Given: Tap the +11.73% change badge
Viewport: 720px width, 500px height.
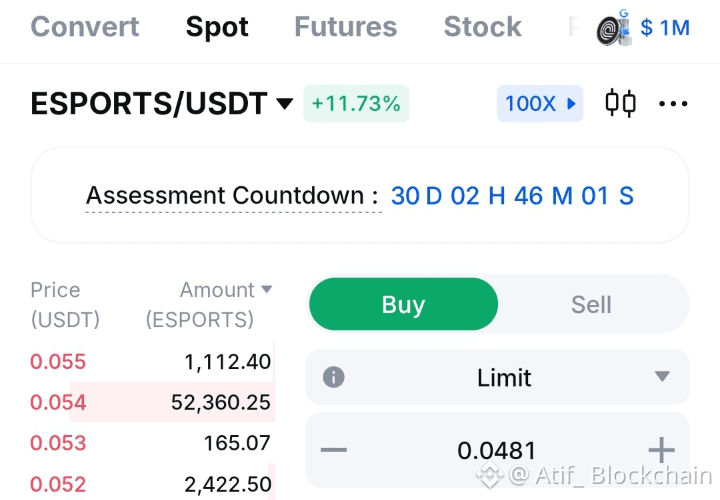Looking at the screenshot, I should point(356,103).
